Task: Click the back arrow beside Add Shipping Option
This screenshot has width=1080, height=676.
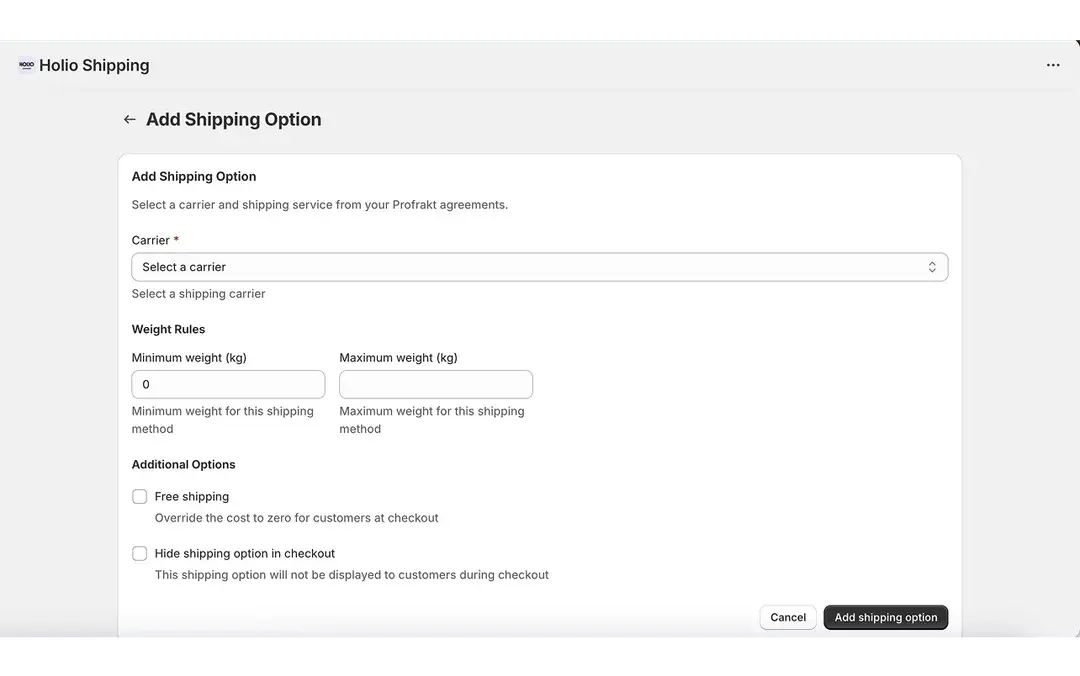Action: pyautogui.click(x=129, y=118)
